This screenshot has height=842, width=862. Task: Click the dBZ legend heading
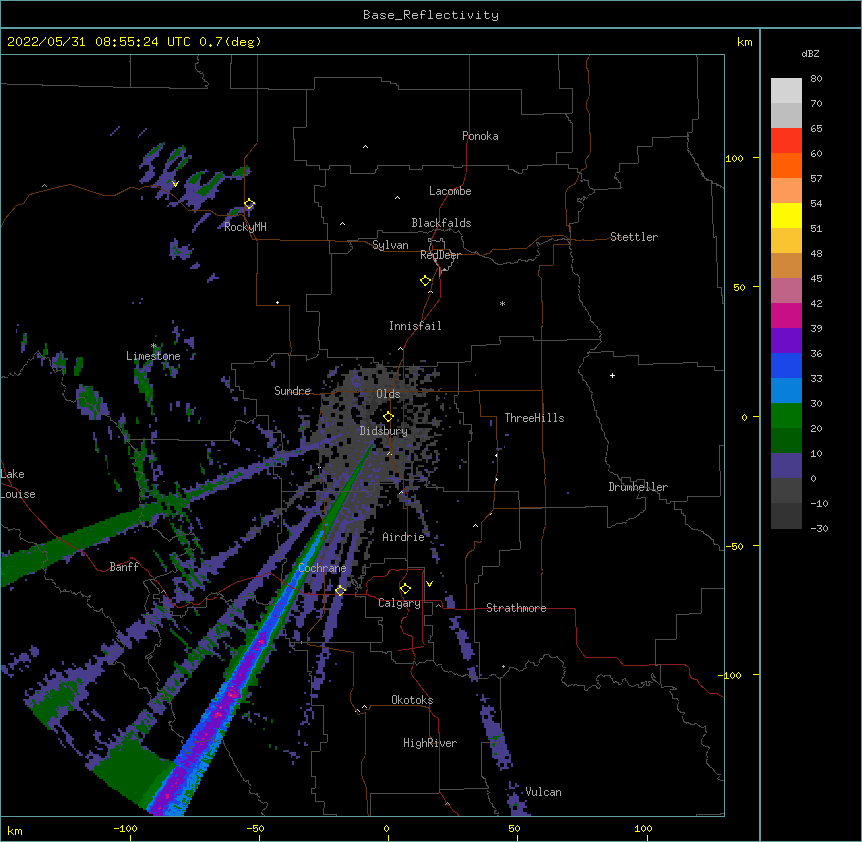810,53
